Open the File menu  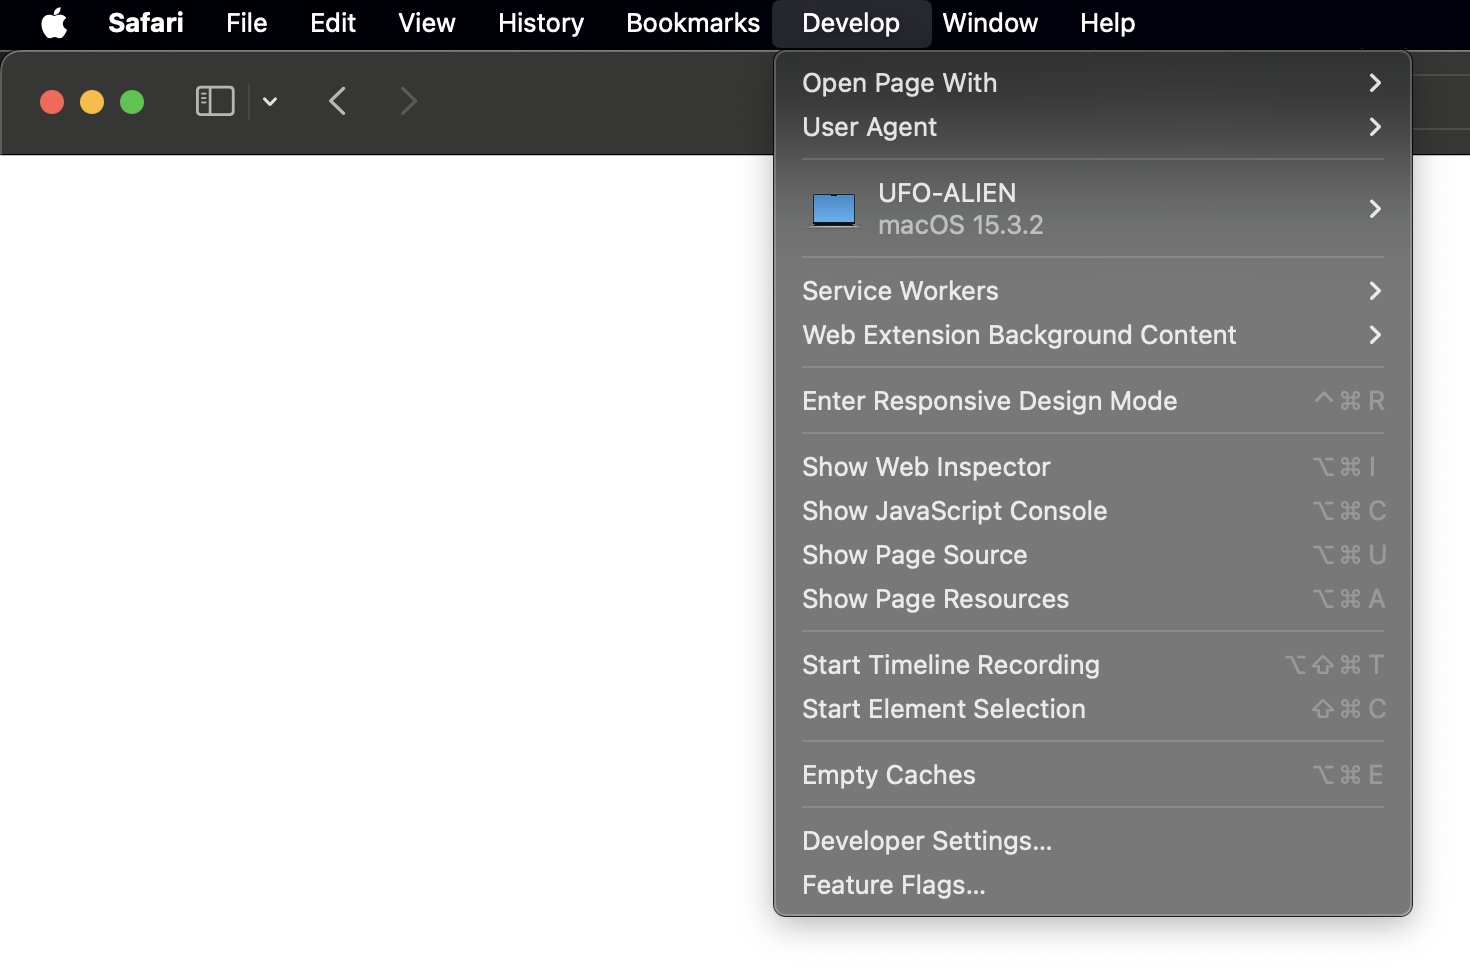(x=247, y=23)
